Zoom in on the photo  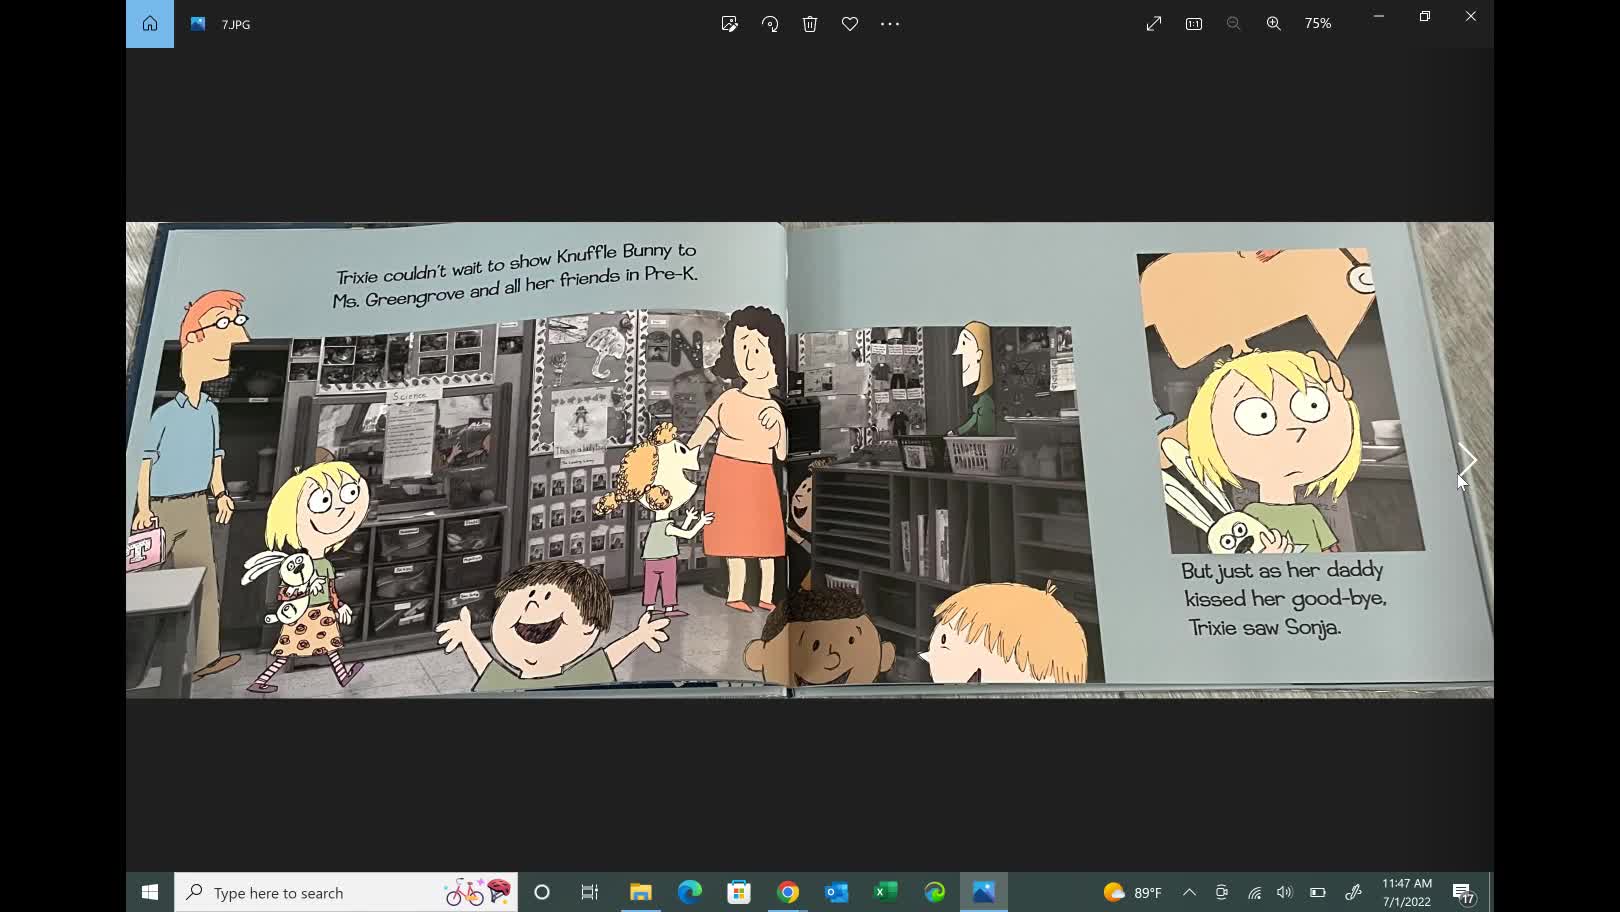[x=1273, y=23]
